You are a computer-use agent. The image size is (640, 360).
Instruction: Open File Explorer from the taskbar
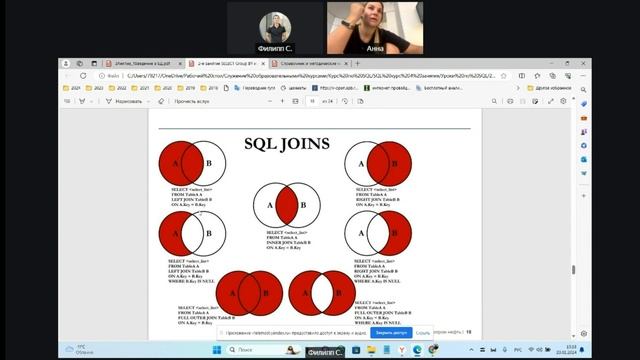(x=371, y=350)
